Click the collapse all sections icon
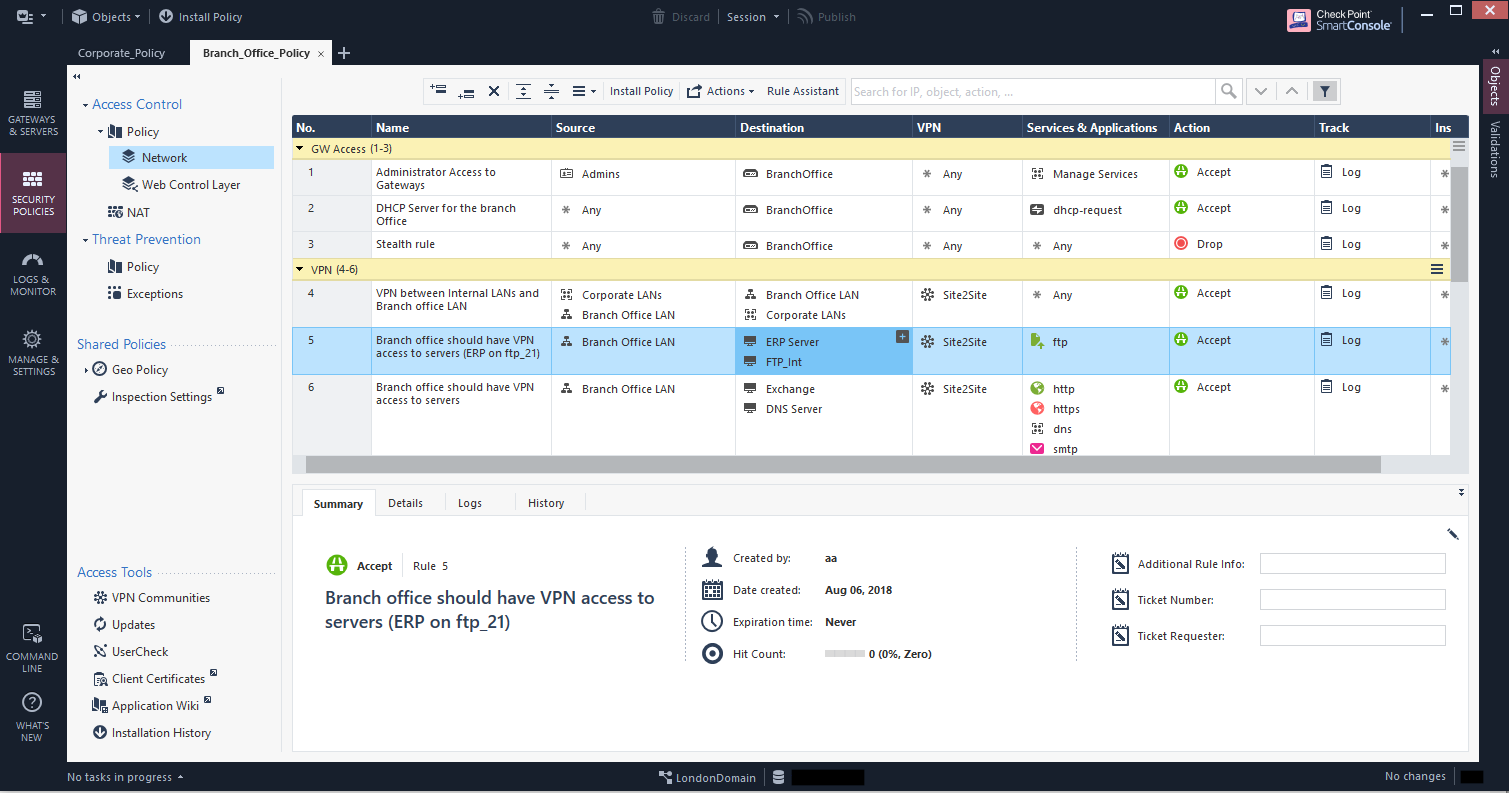1509x793 pixels. tap(551, 91)
